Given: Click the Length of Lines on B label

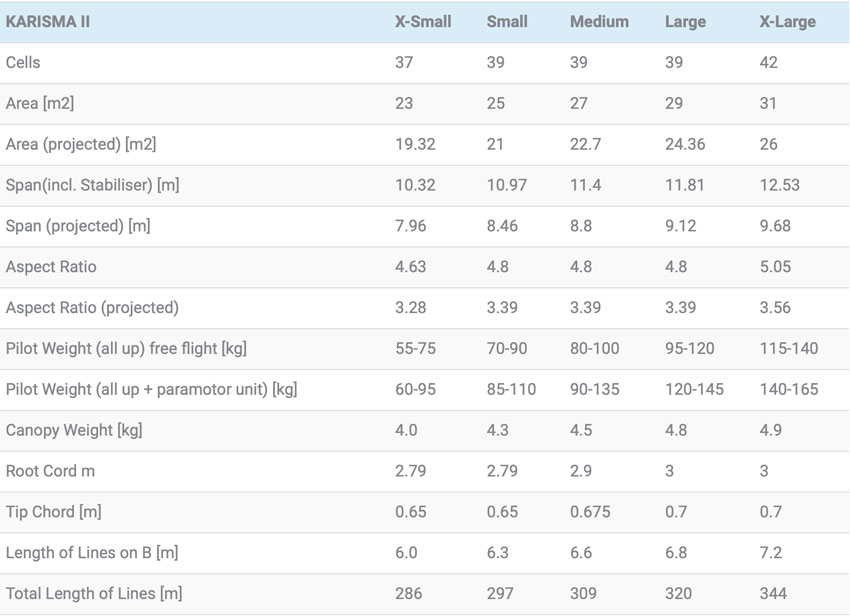Looking at the screenshot, I should pos(92,553).
